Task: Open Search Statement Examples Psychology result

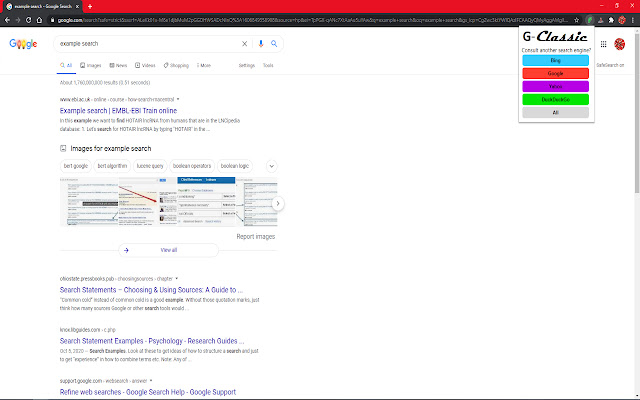Action: point(152,341)
